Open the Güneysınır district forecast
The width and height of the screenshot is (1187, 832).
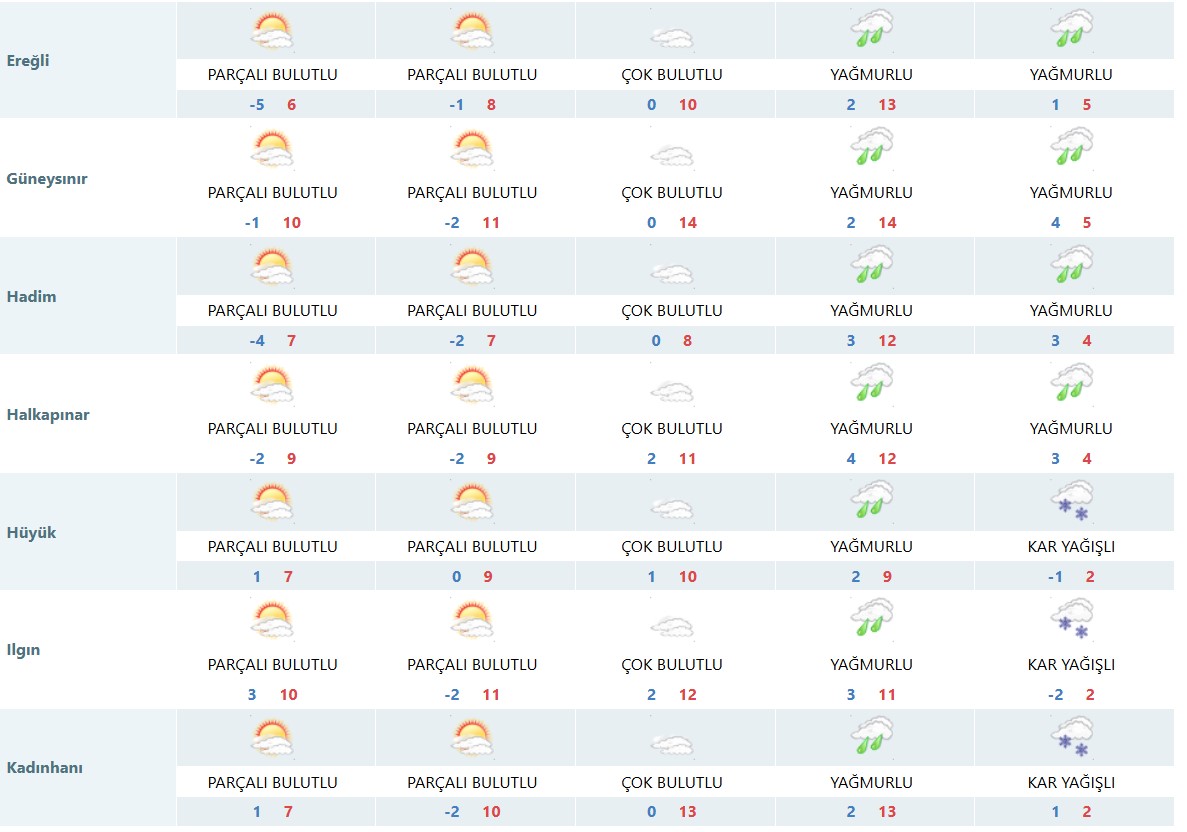pos(46,179)
